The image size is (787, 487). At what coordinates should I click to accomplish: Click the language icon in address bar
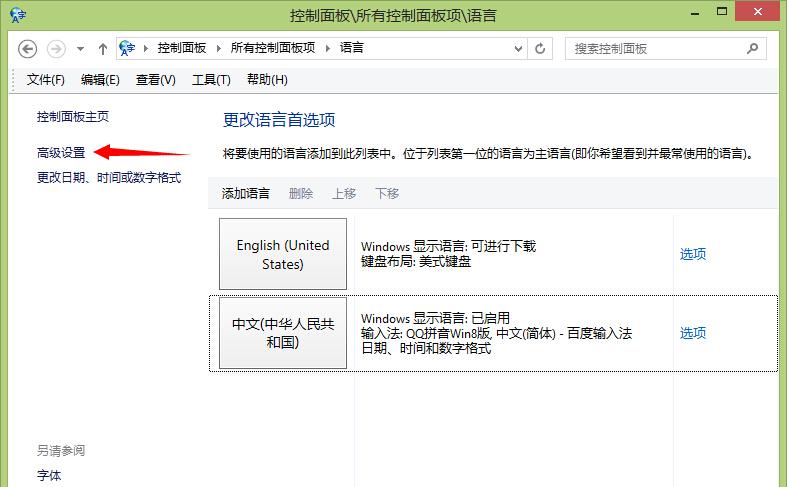coord(127,48)
